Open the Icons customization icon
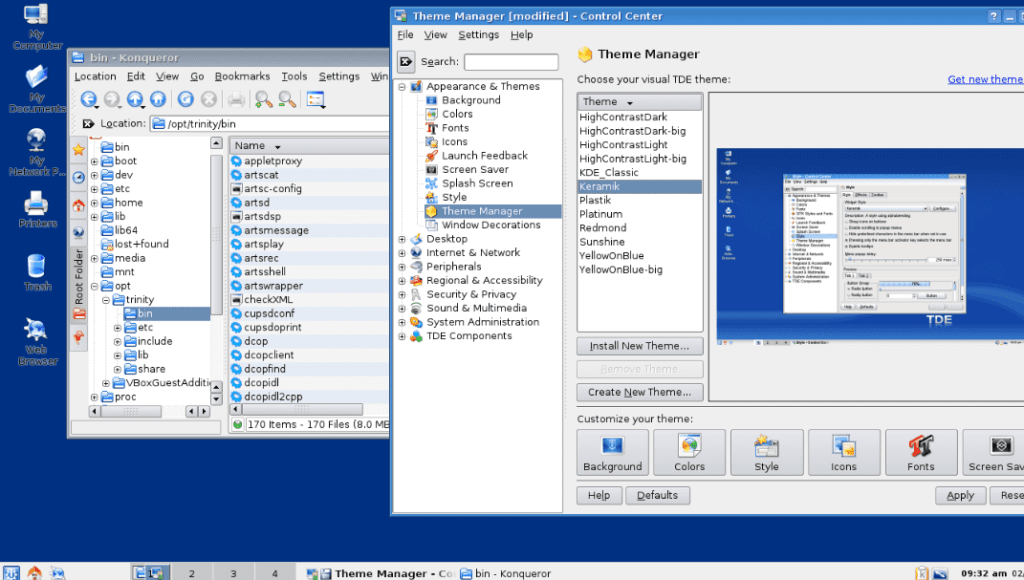The height and width of the screenshot is (580, 1024). click(843, 452)
